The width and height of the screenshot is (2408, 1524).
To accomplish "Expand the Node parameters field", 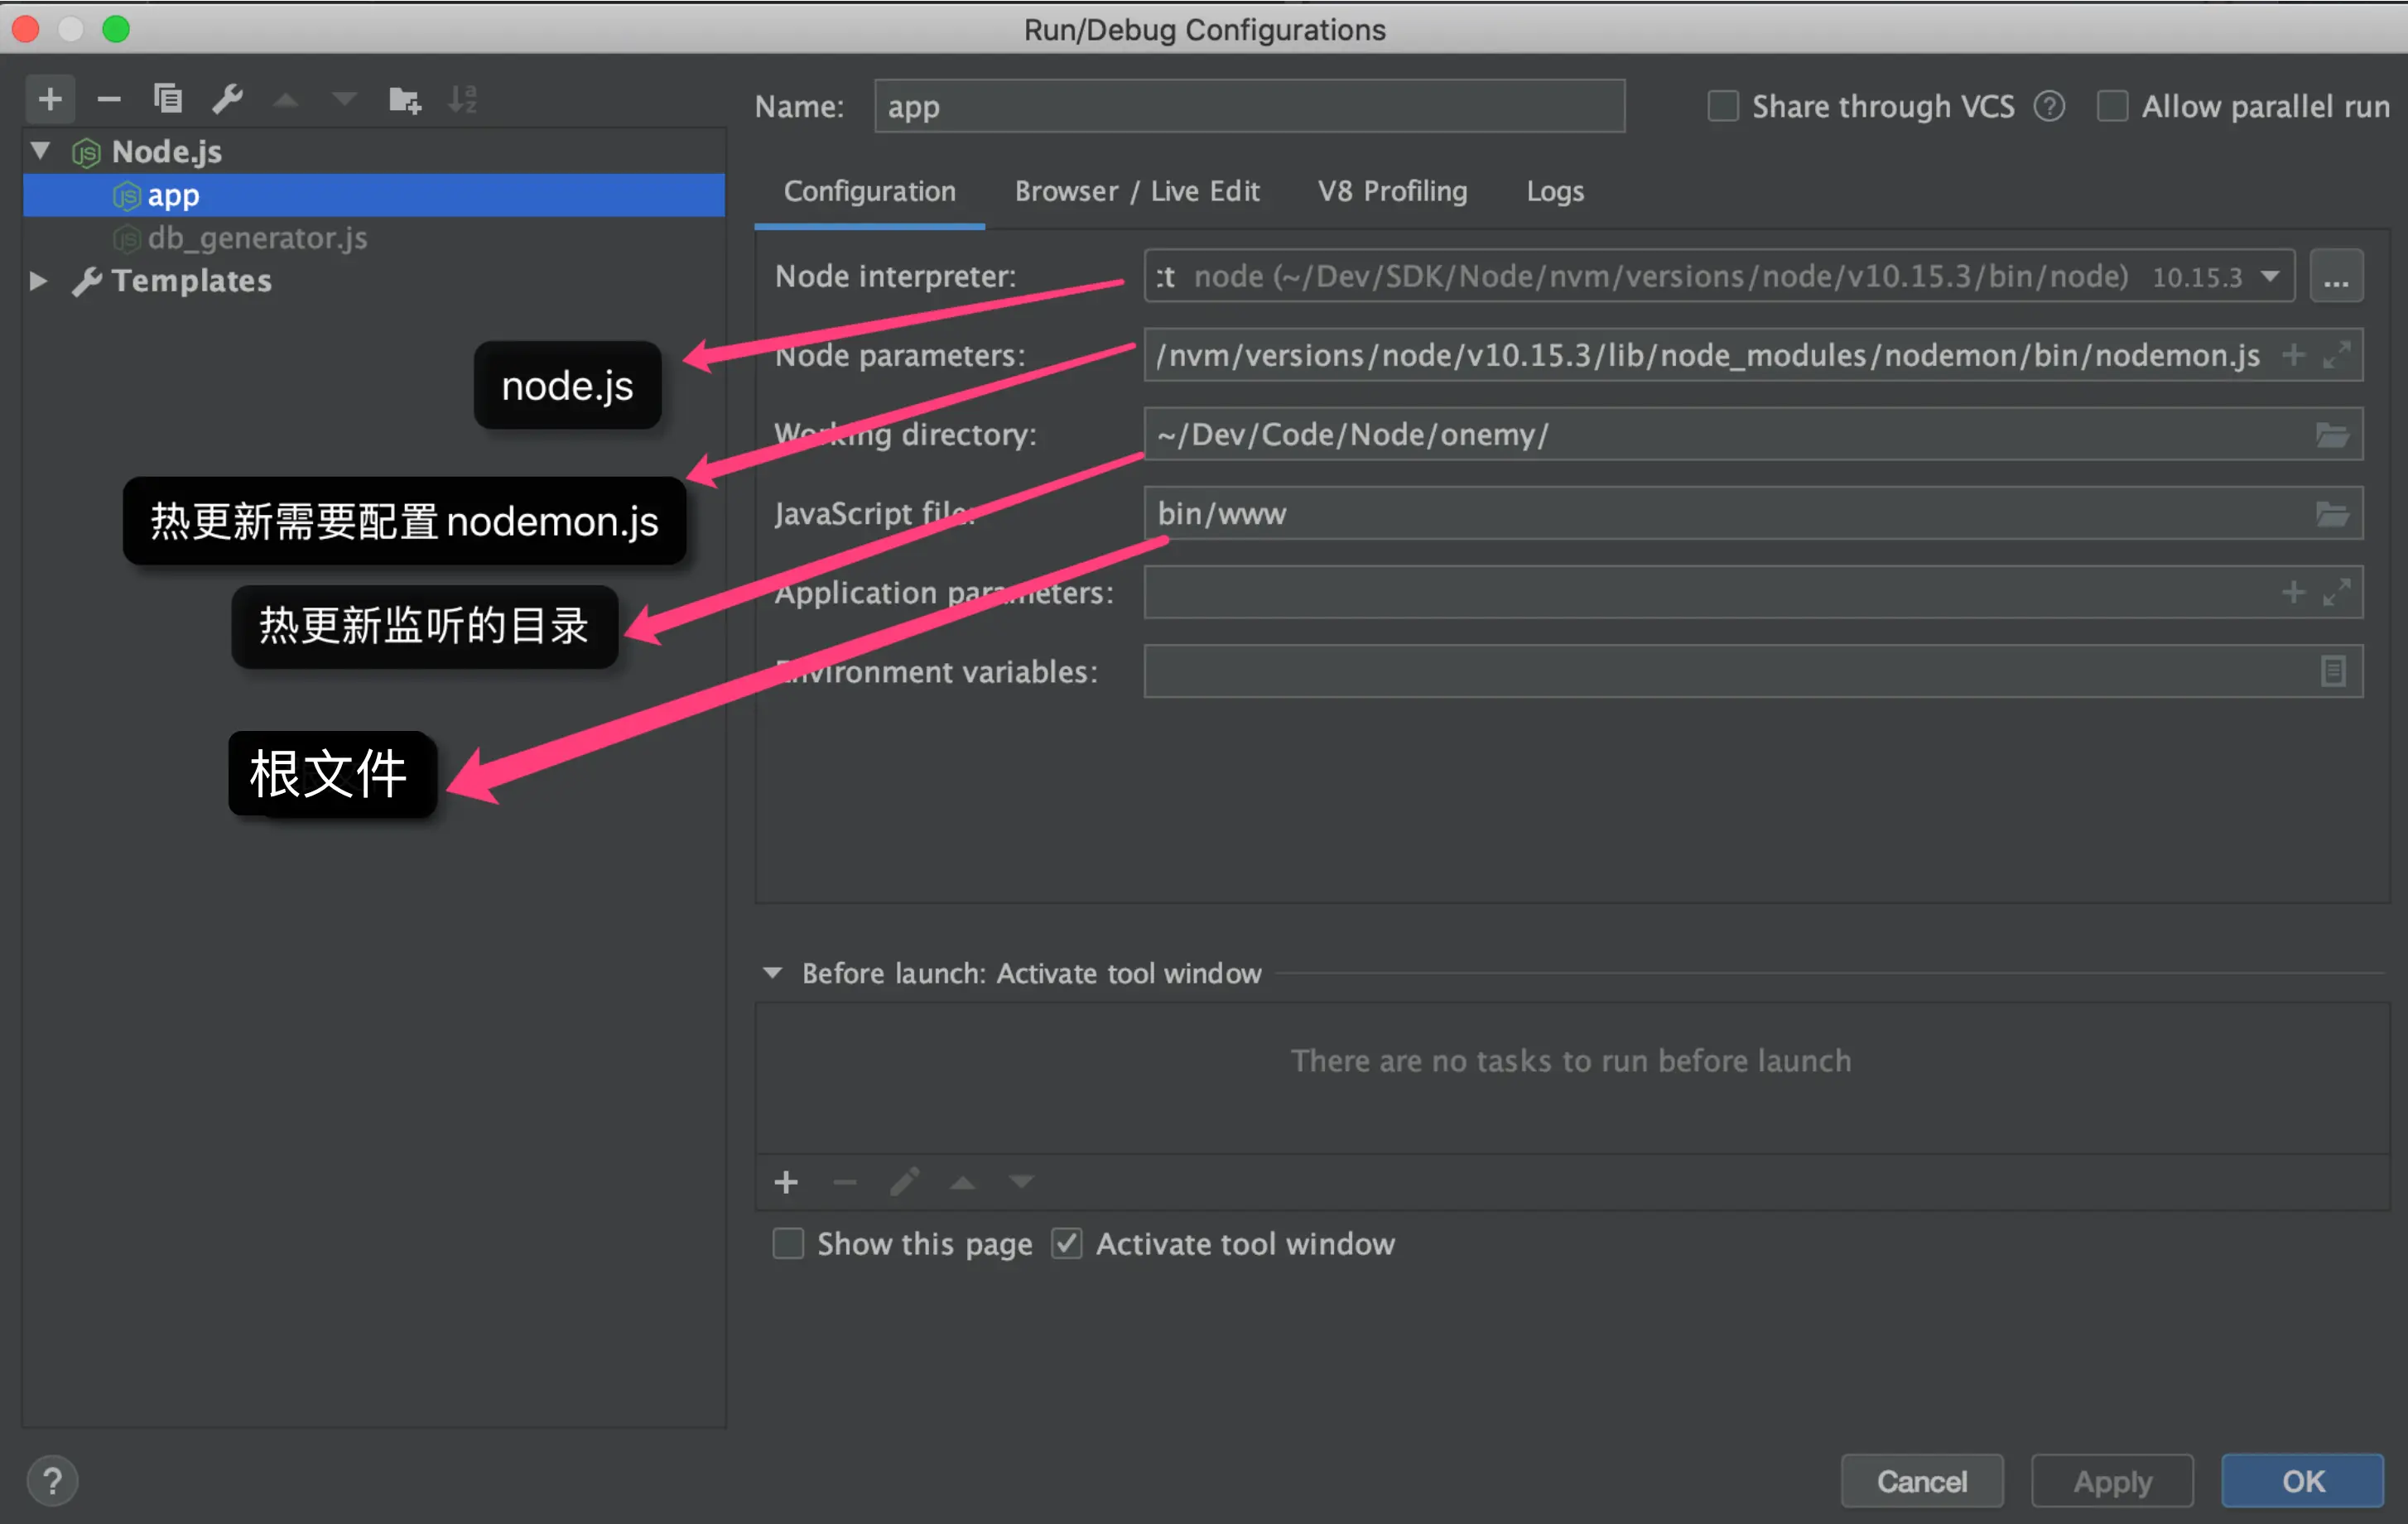I will click(2336, 355).
